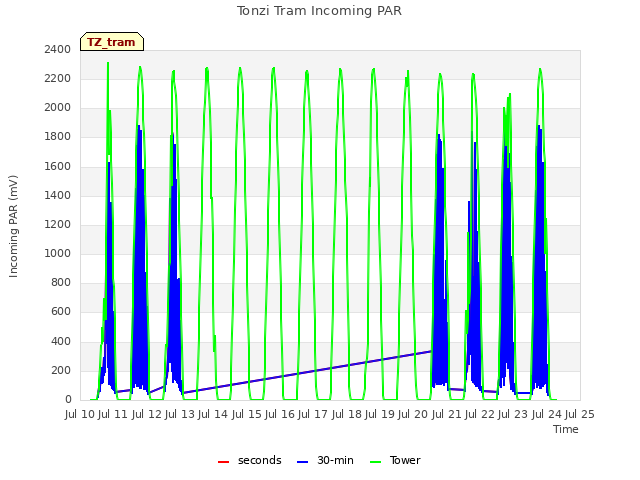Click the chart title Tonzi Tram Incoming PAR
The height and width of the screenshot is (480, 640).
coord(319,11)
